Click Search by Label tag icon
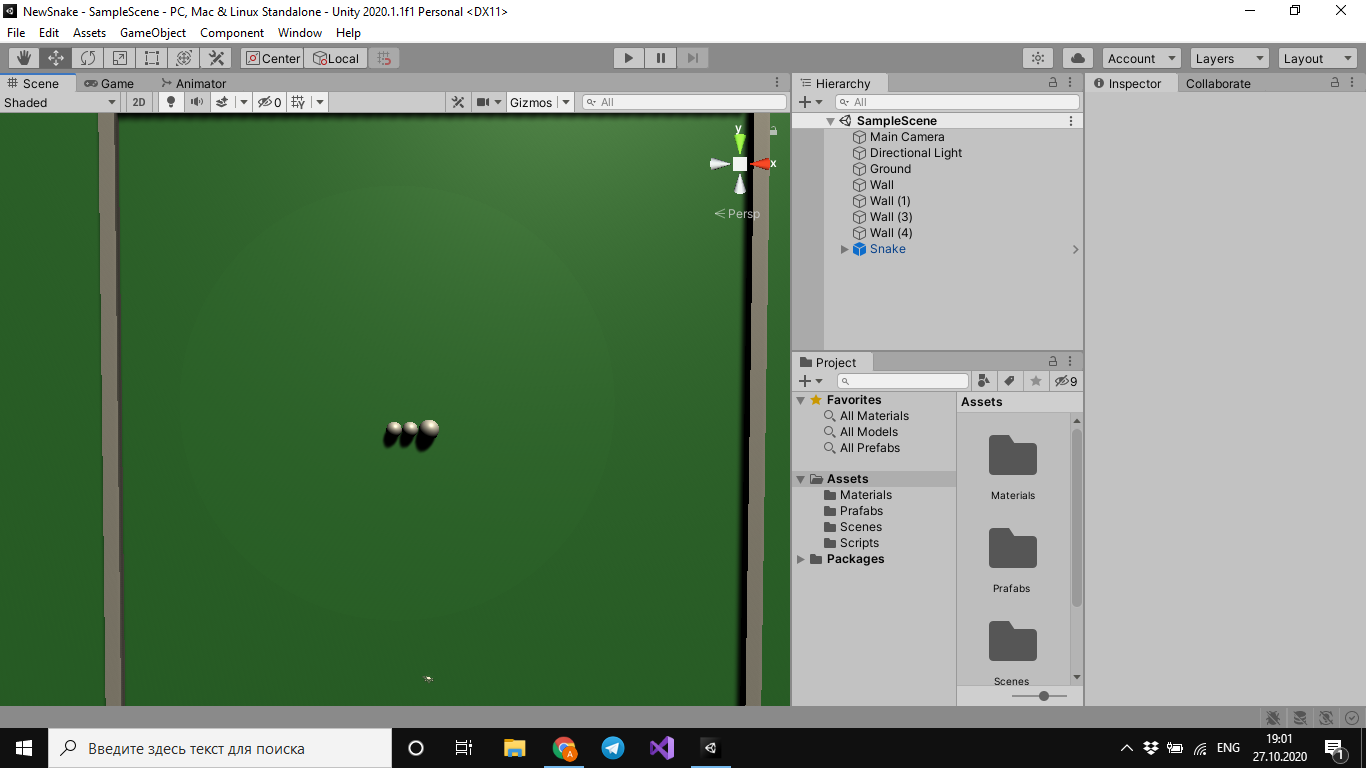The width and height of the screenshot is (1366, 768). coord(1010,381)
